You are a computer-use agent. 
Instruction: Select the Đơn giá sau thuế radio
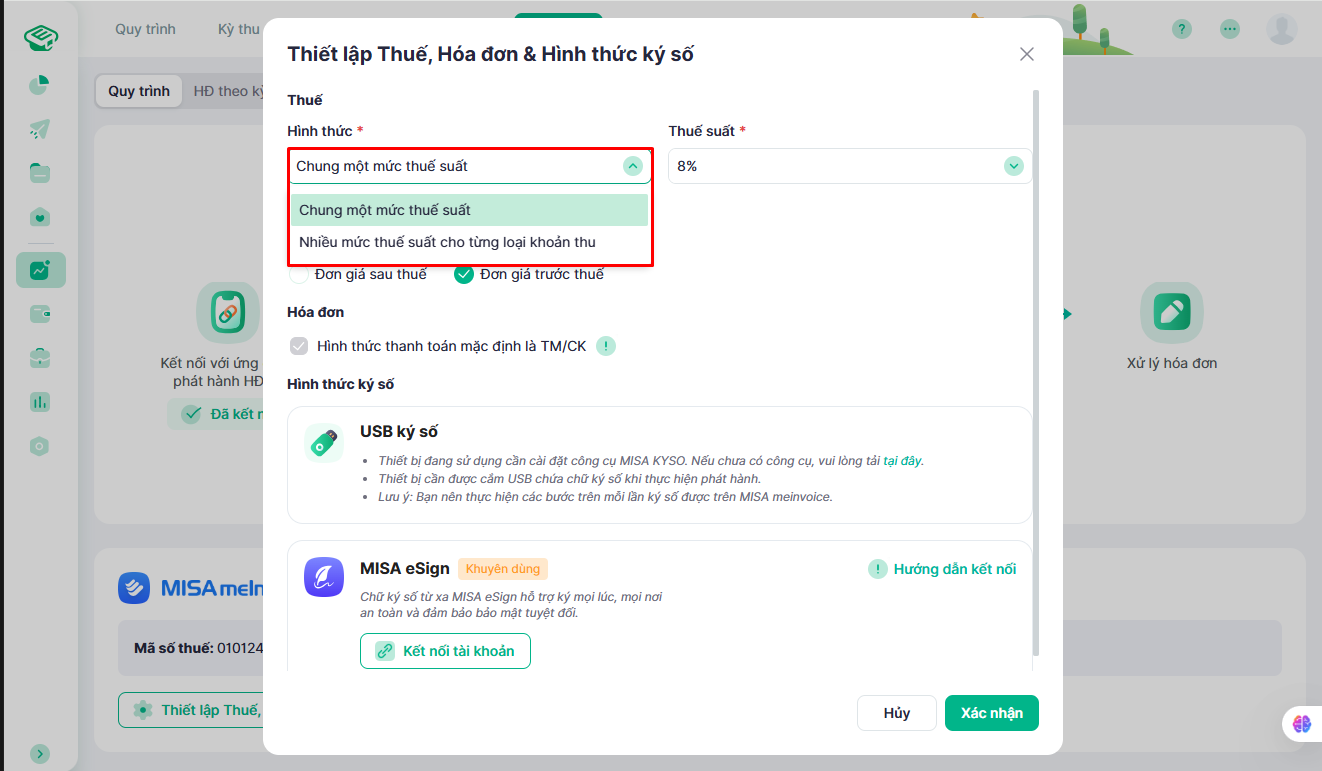pos(299,274)
